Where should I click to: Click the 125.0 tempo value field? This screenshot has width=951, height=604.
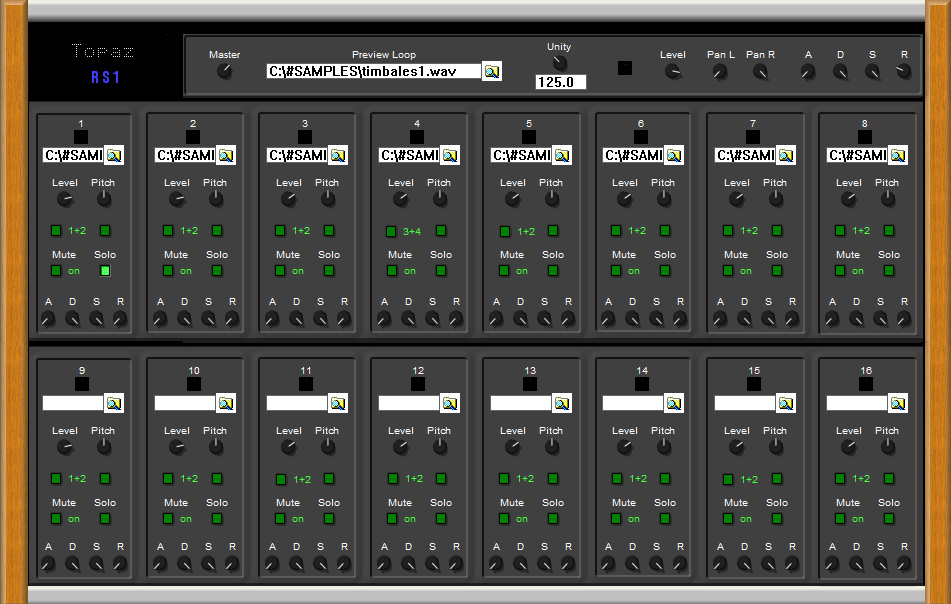(x=560, y=82)
